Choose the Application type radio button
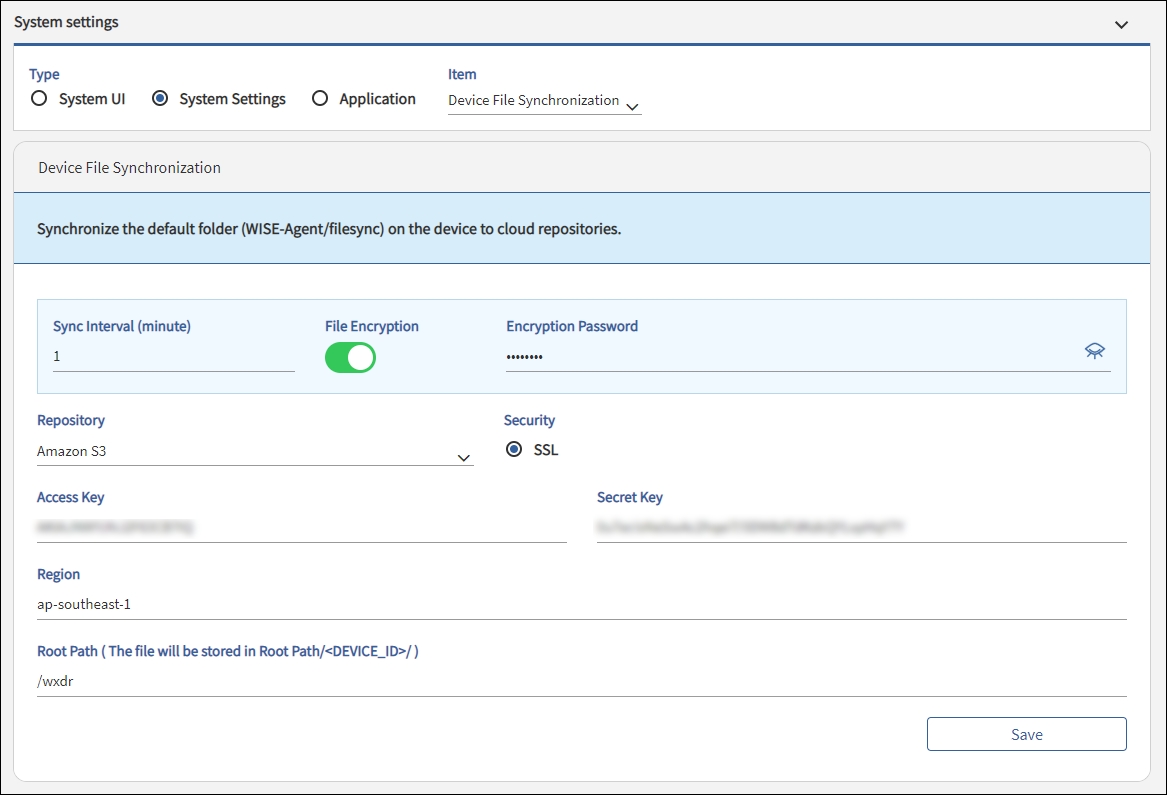The image size is (1167, 795). [x=320, y=99]
